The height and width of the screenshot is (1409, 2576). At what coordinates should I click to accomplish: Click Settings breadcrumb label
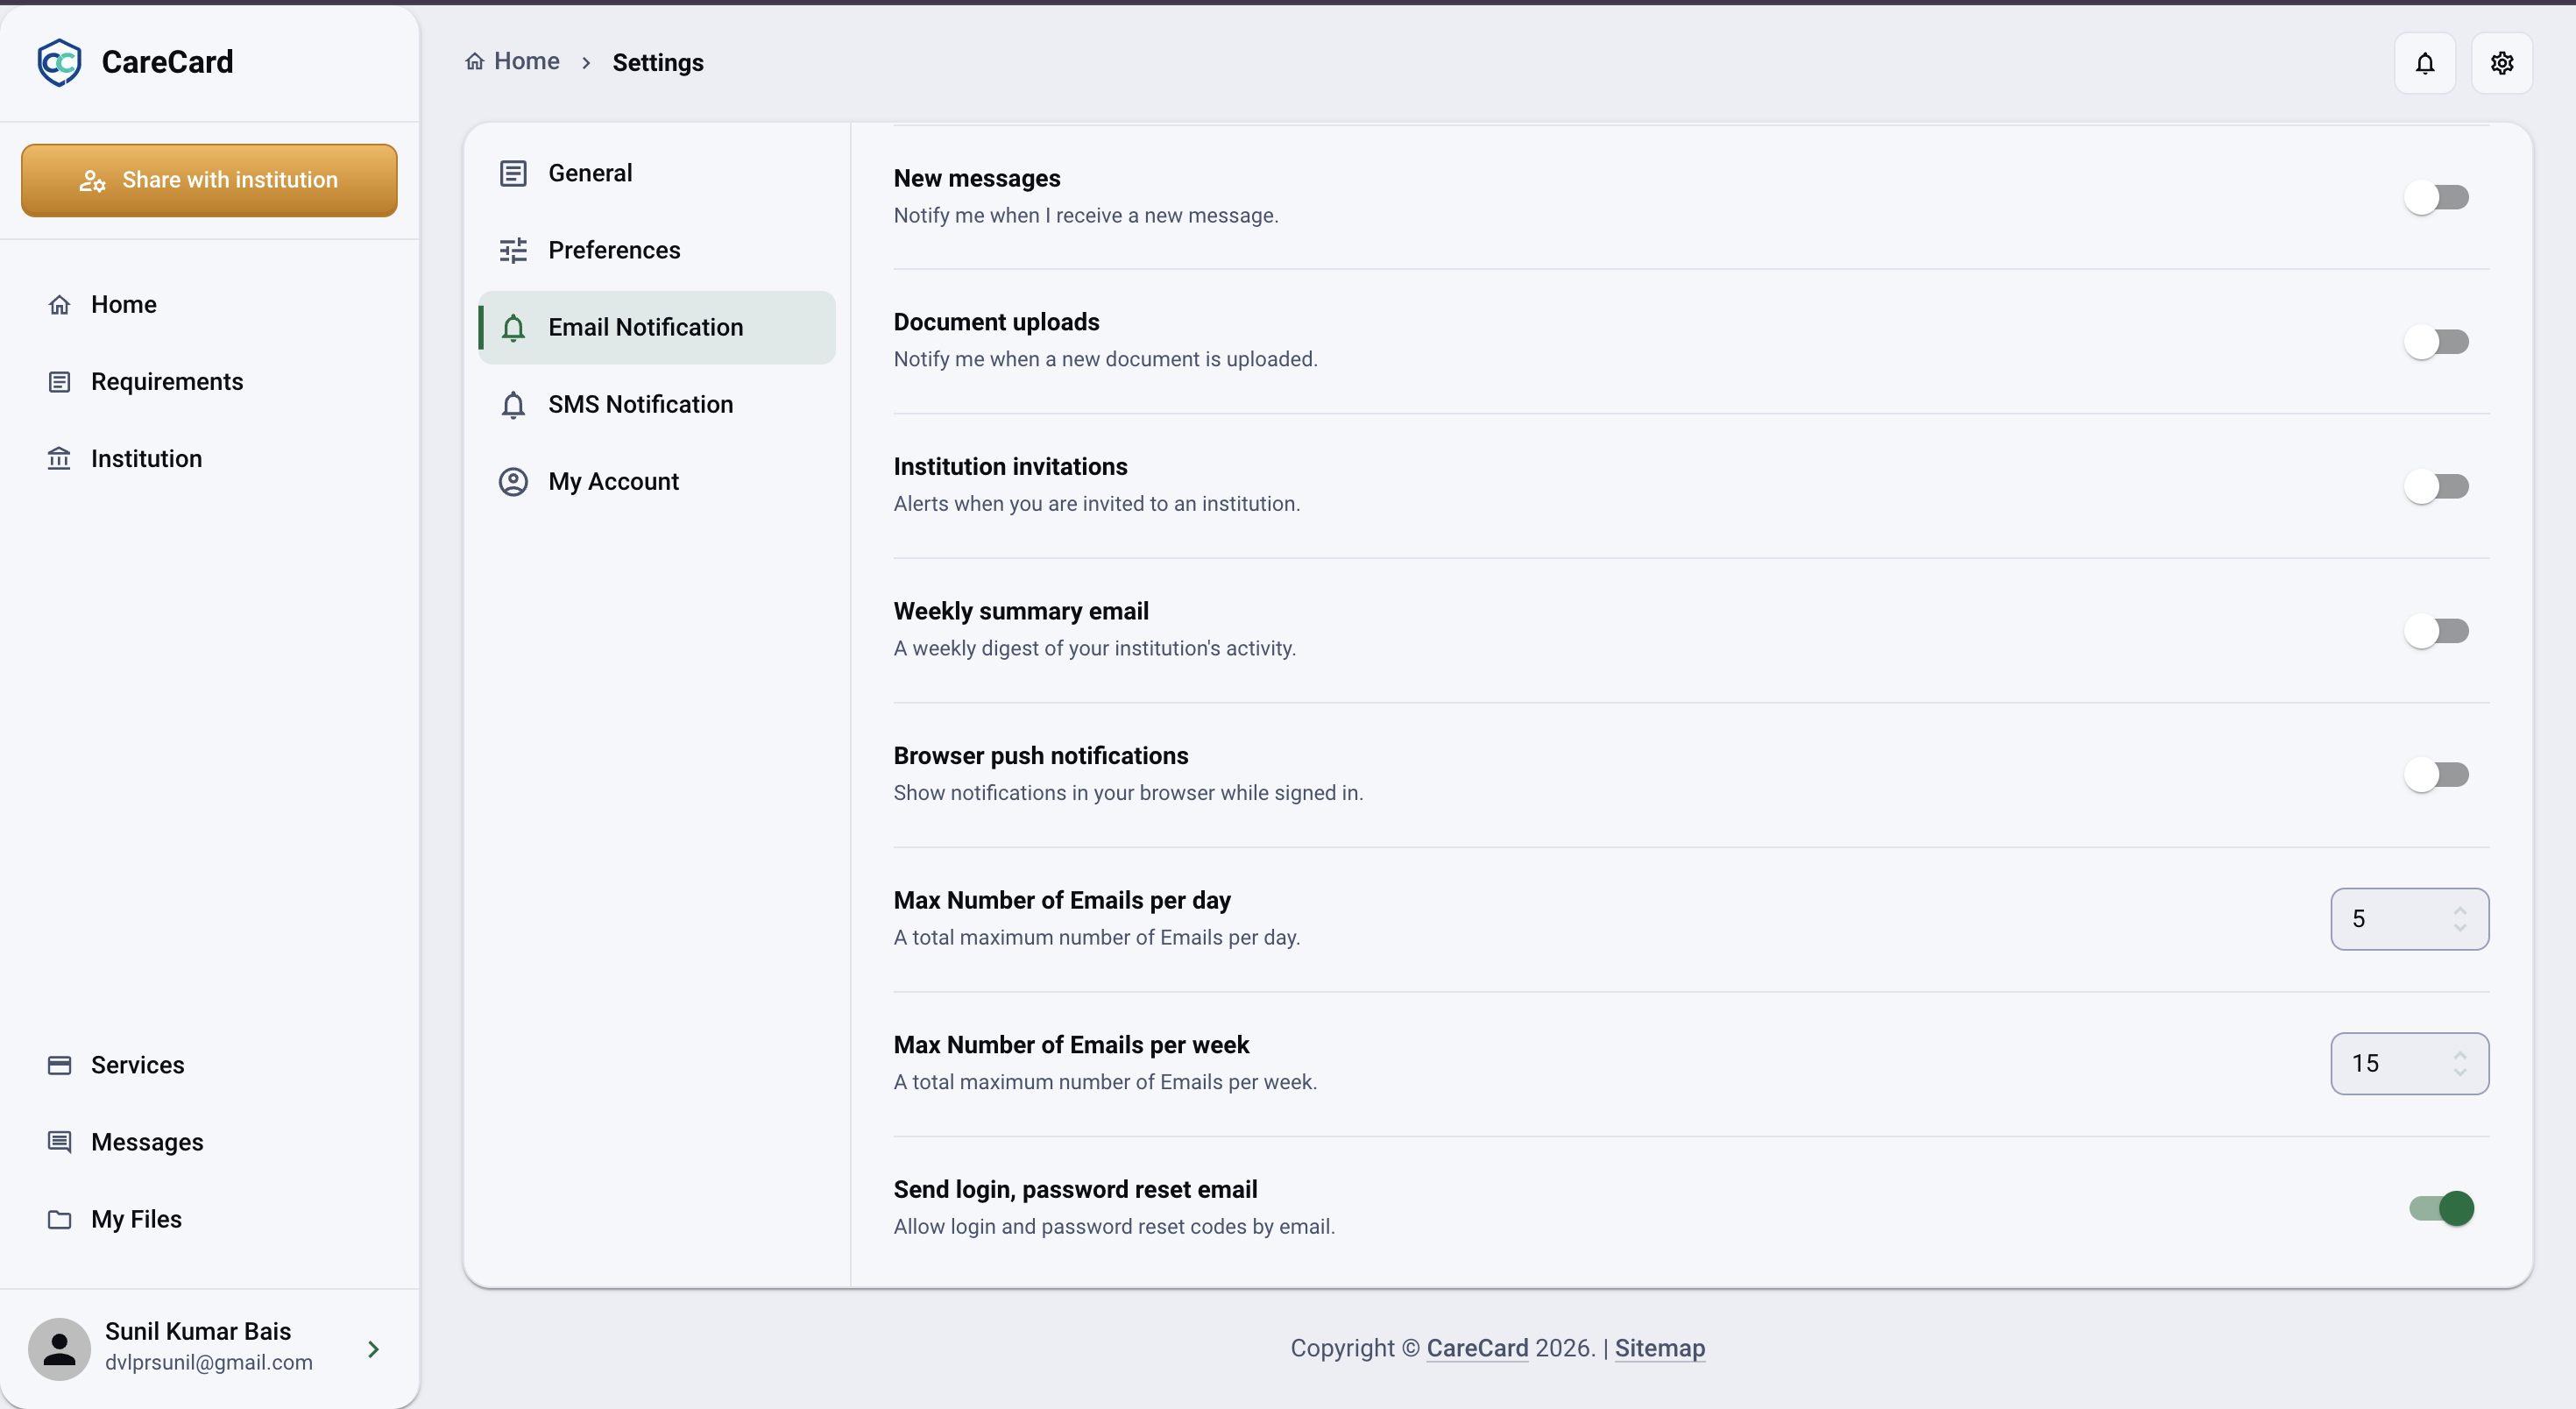coord(658,63)
